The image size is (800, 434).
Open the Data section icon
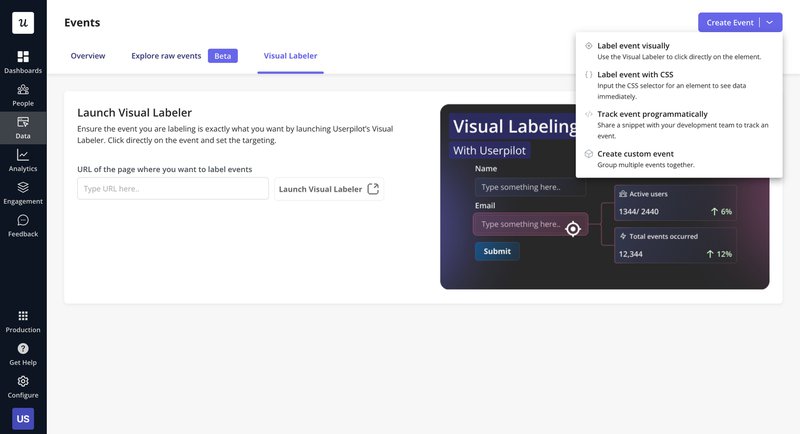point(23,127)
